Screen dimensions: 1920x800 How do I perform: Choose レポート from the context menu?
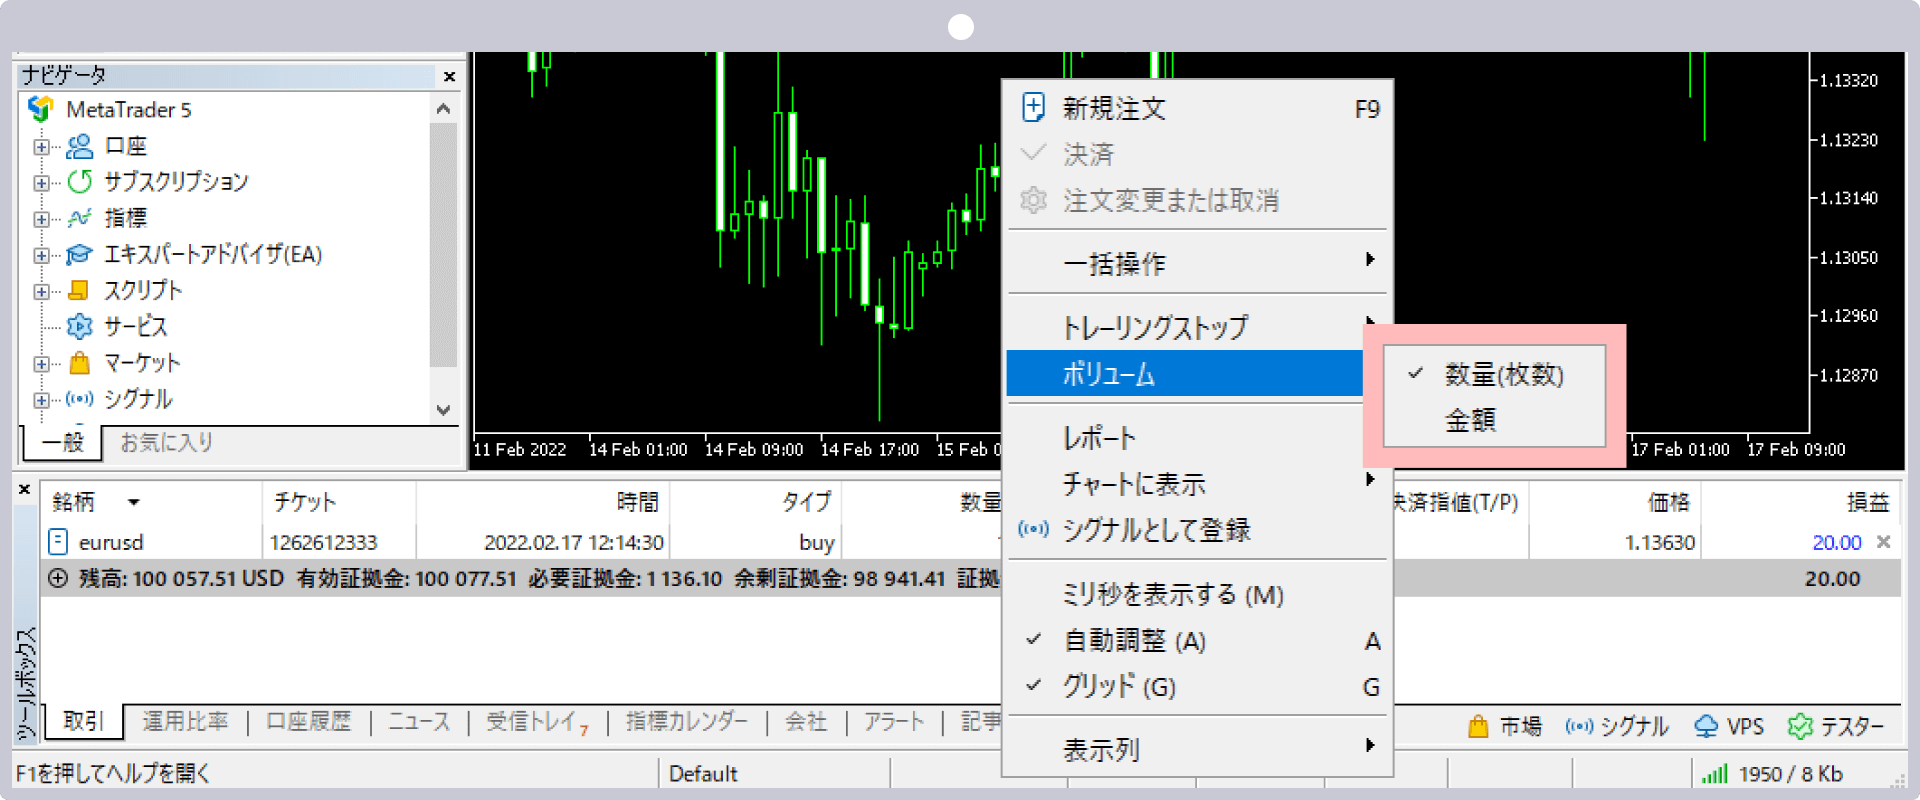tap(1197, 438)
